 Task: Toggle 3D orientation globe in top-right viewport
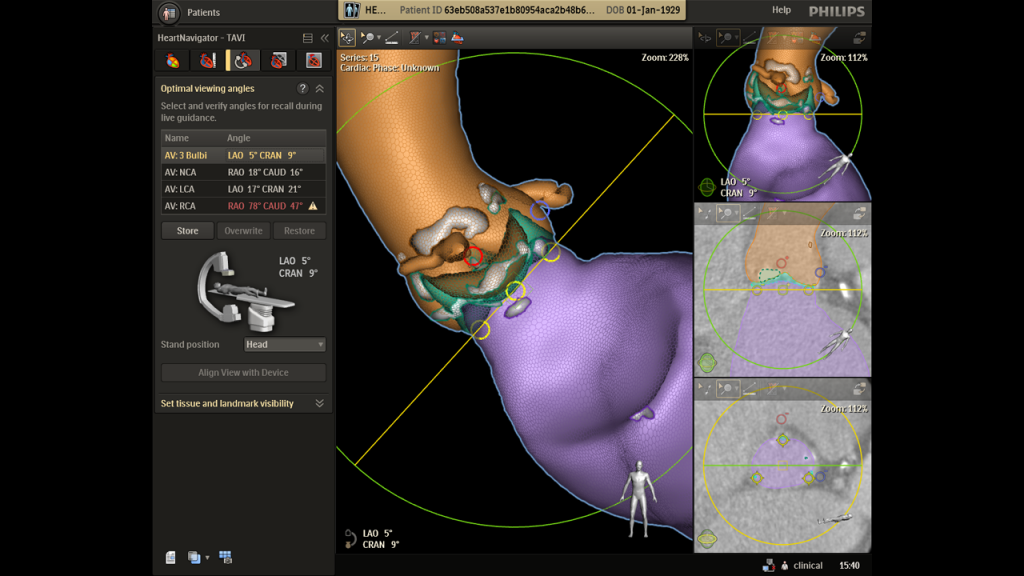pos(707,187)
